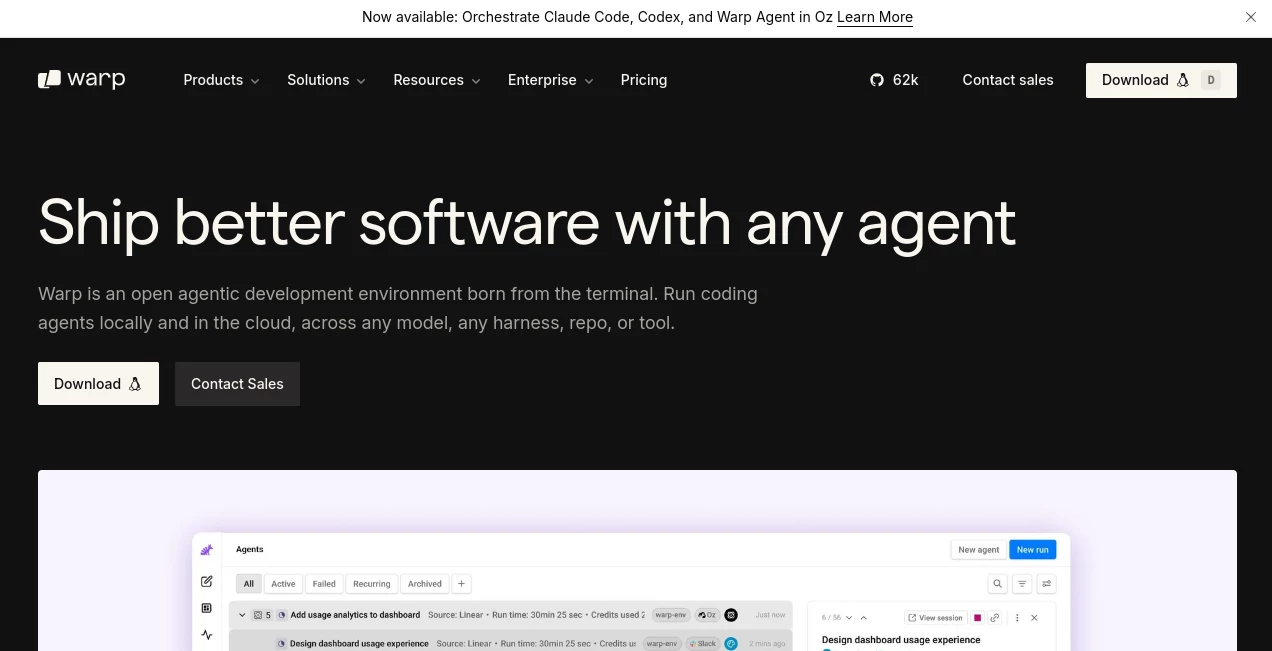Click the 'Ship better software with any agent' headline

click(527, 222)
